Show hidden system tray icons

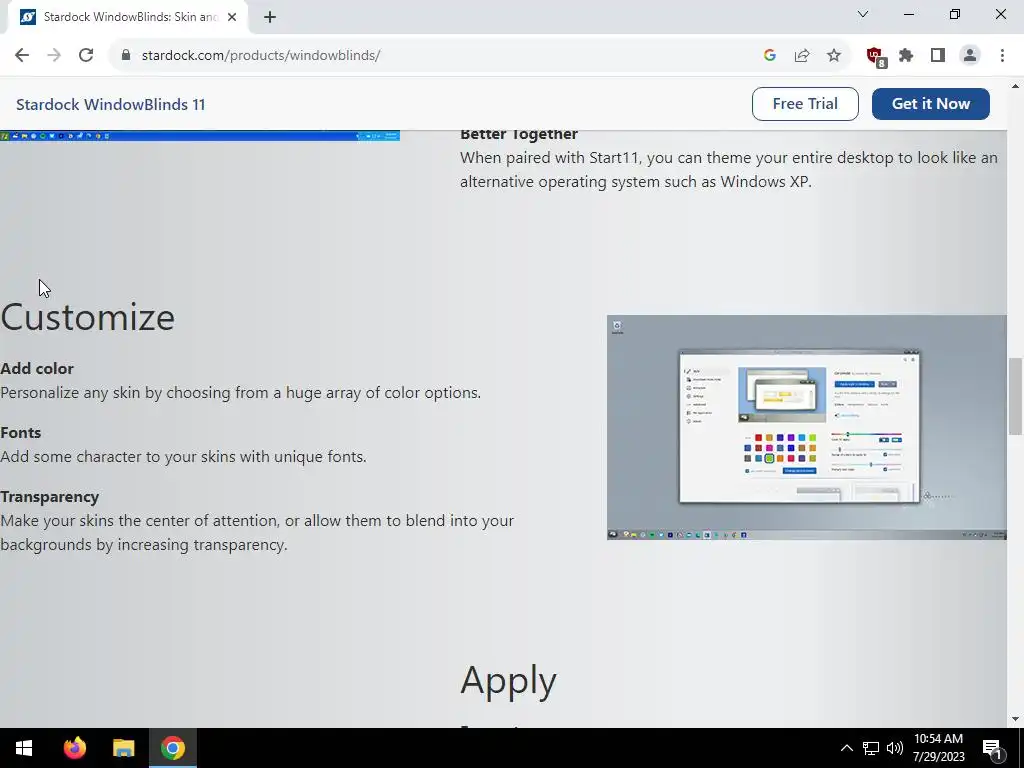(846, 748)
